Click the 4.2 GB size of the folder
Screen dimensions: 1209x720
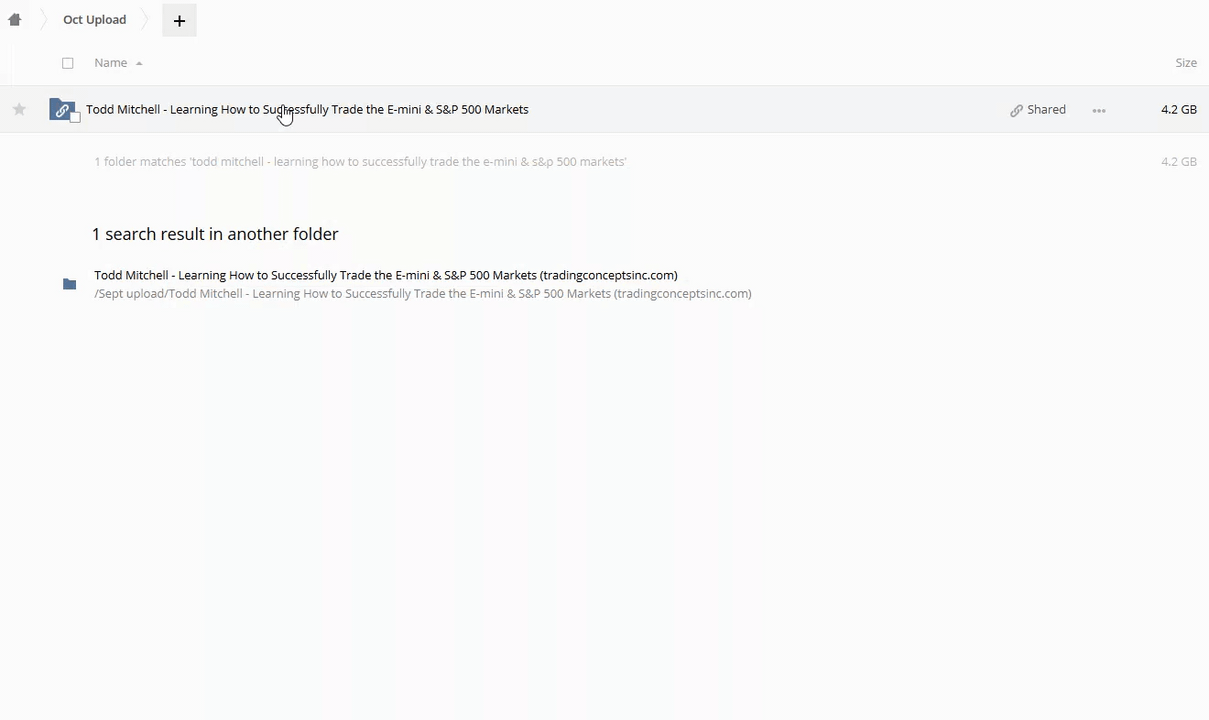1178,110
